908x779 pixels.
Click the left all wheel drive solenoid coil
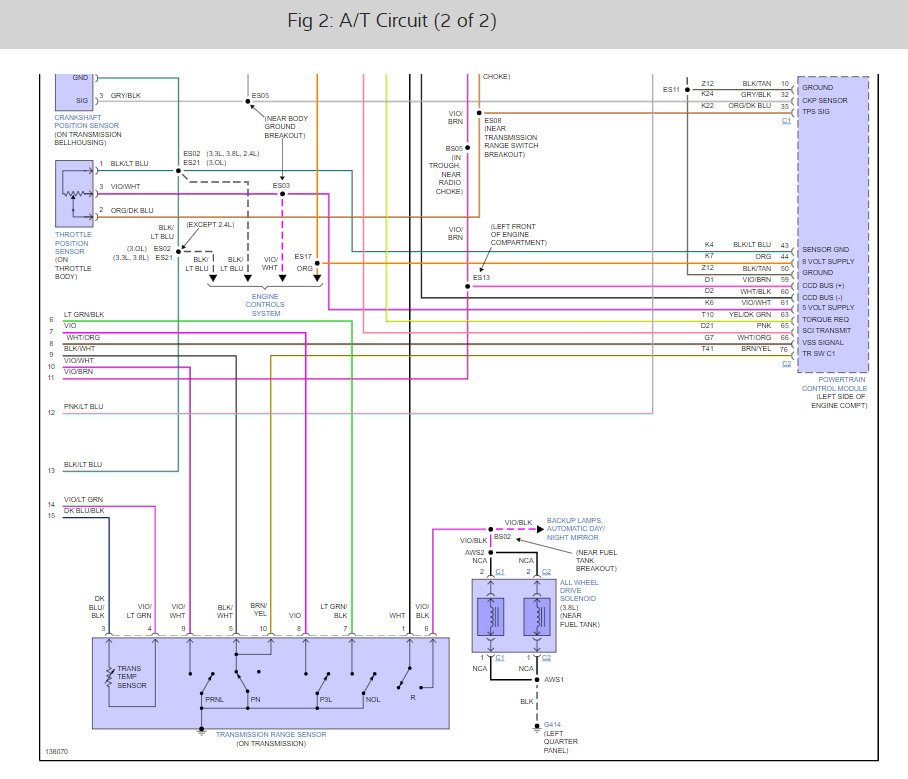493,615
